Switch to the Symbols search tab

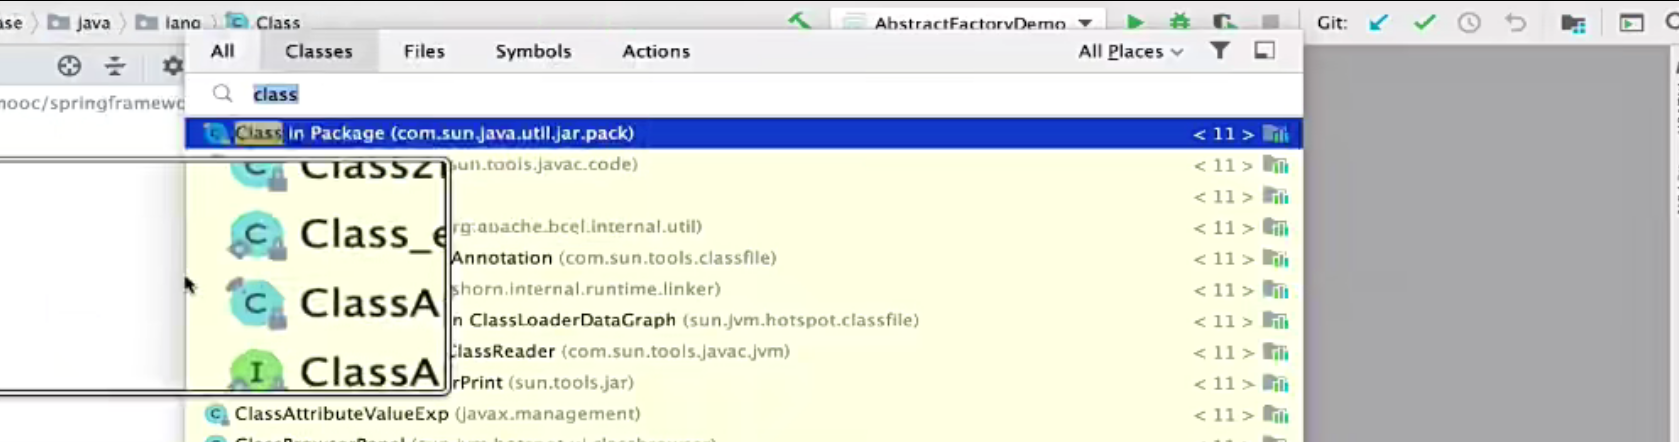click(533, 51)
